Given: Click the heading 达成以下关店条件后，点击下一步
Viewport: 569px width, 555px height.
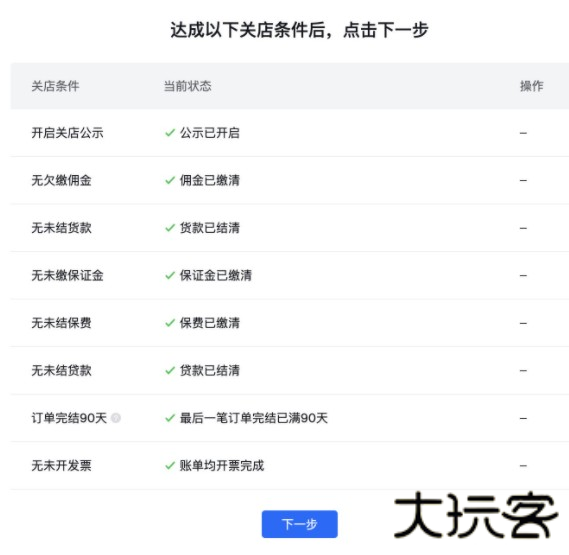Looking at the screenshot, I should click(x=299, y=30).
